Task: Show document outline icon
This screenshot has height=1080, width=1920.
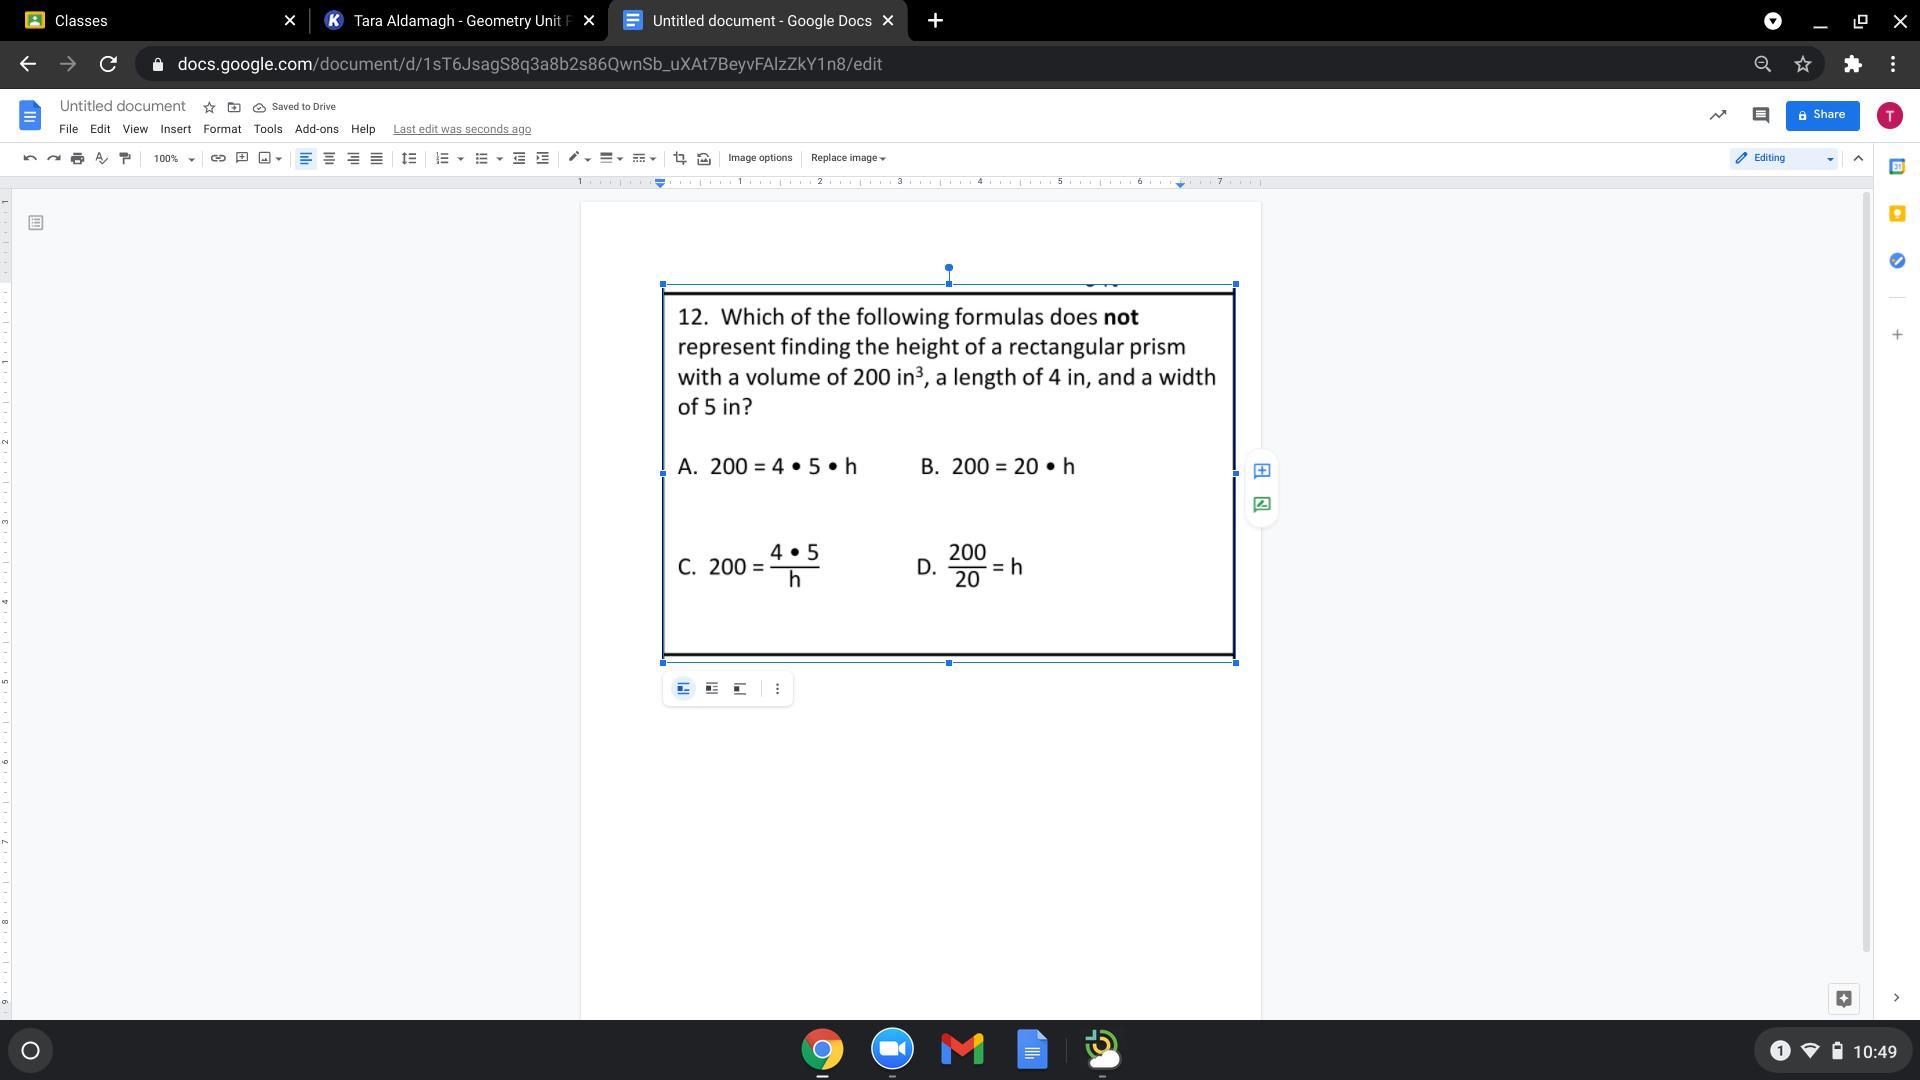Action: [x=36, y=223]
